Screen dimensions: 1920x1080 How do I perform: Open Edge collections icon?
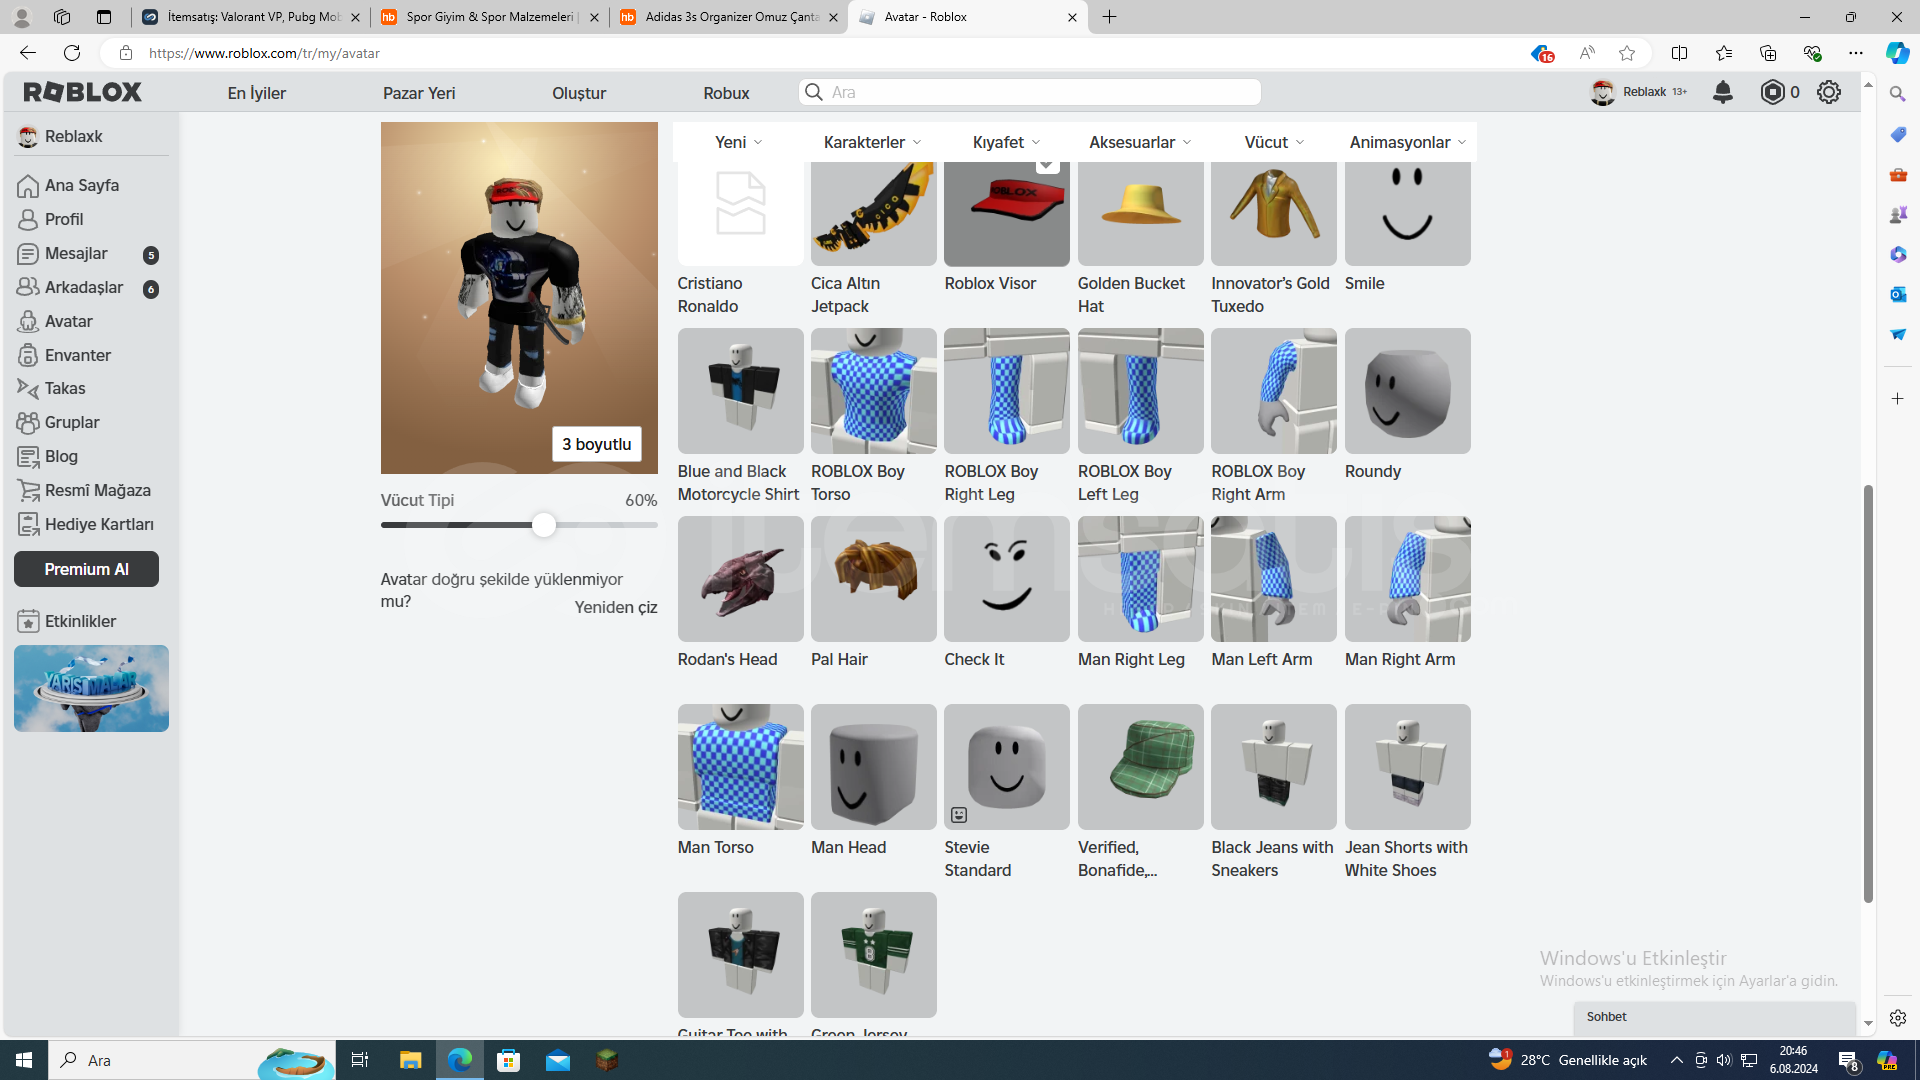[x=1768, y=53]
